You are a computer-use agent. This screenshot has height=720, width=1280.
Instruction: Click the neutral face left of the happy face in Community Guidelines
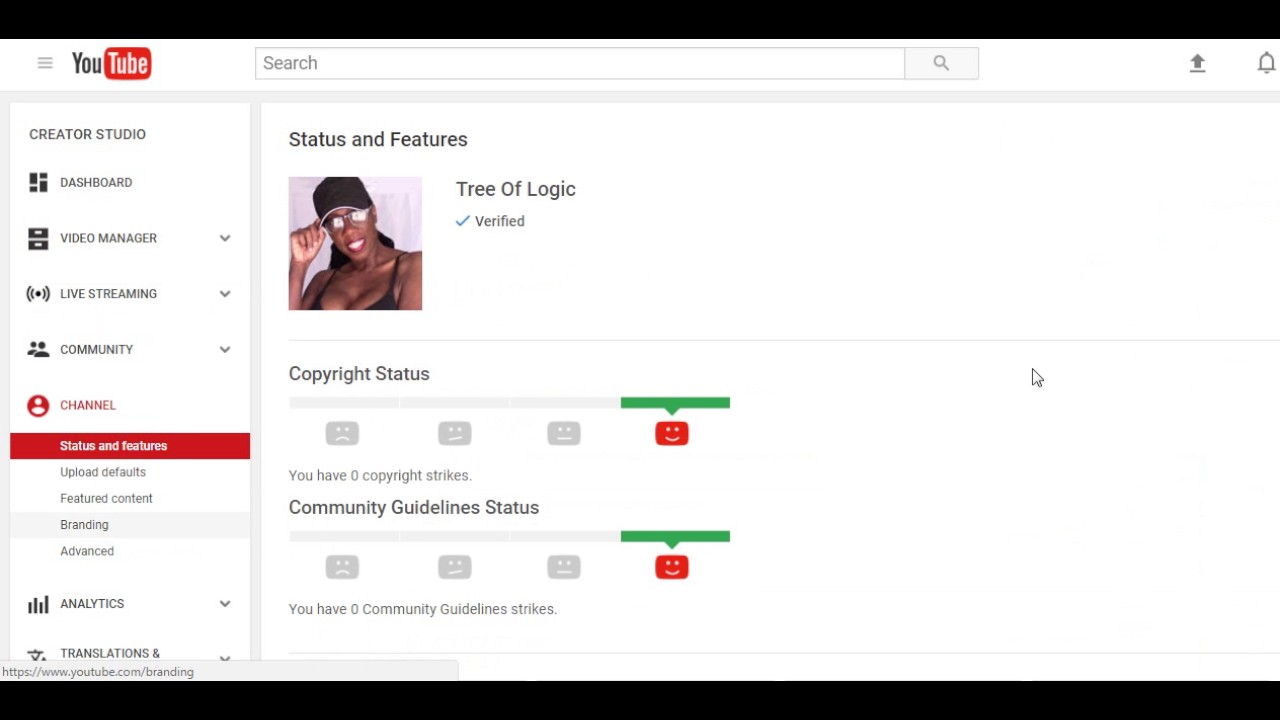click(x=564, y=567)
